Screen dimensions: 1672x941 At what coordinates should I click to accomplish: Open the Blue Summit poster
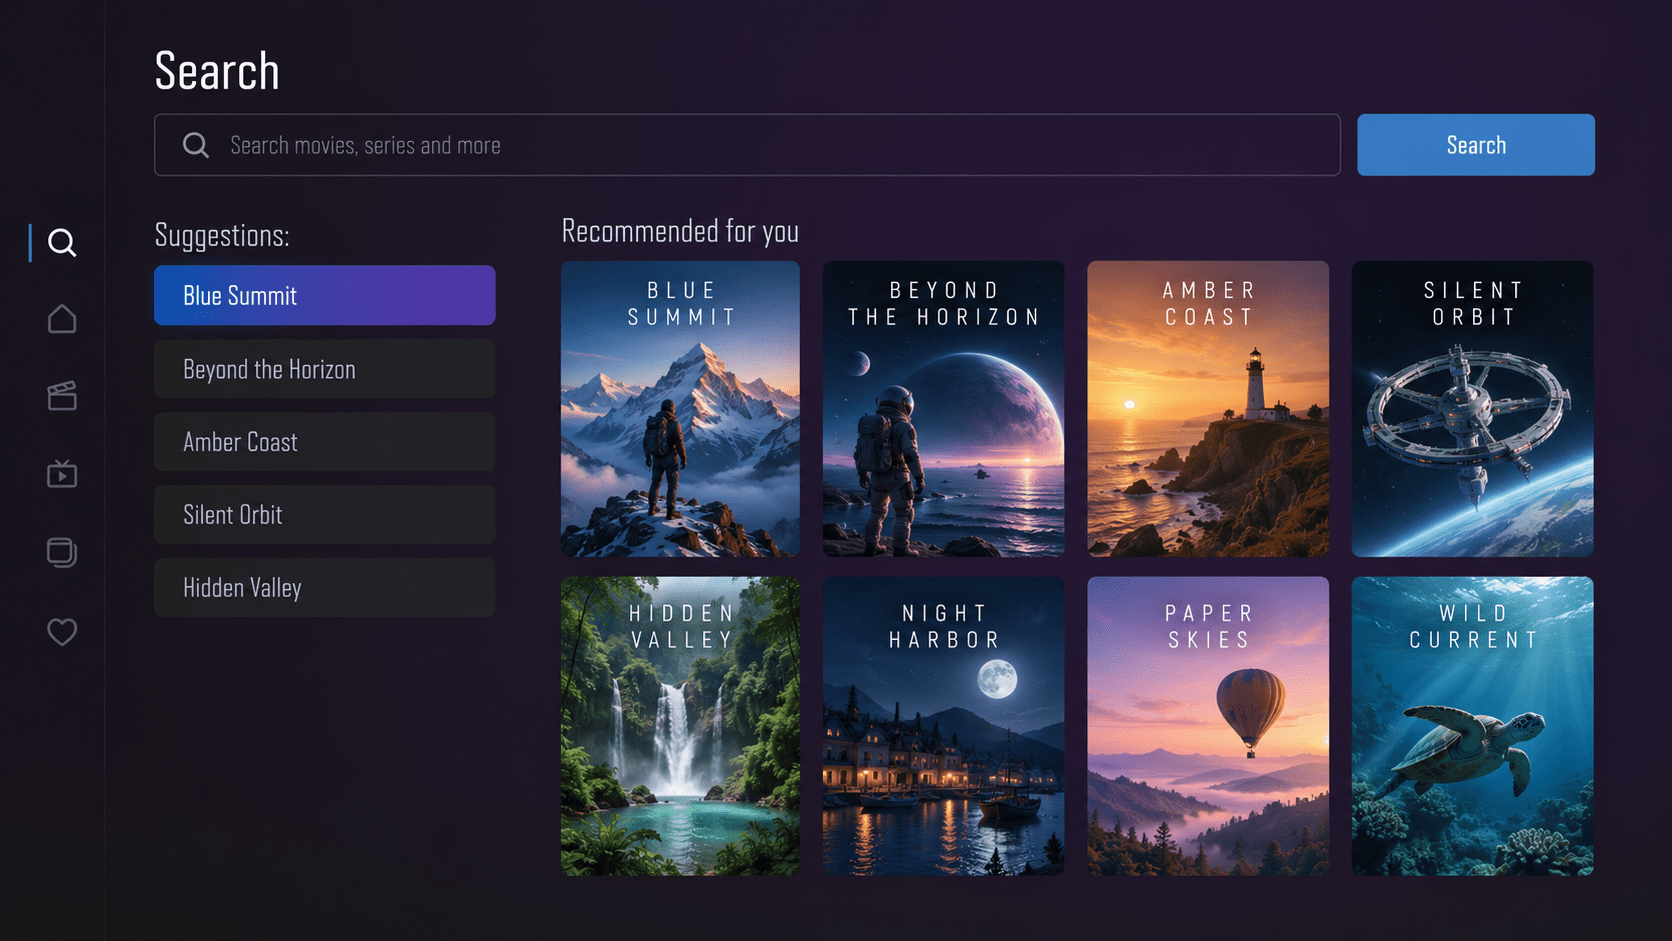680,409
